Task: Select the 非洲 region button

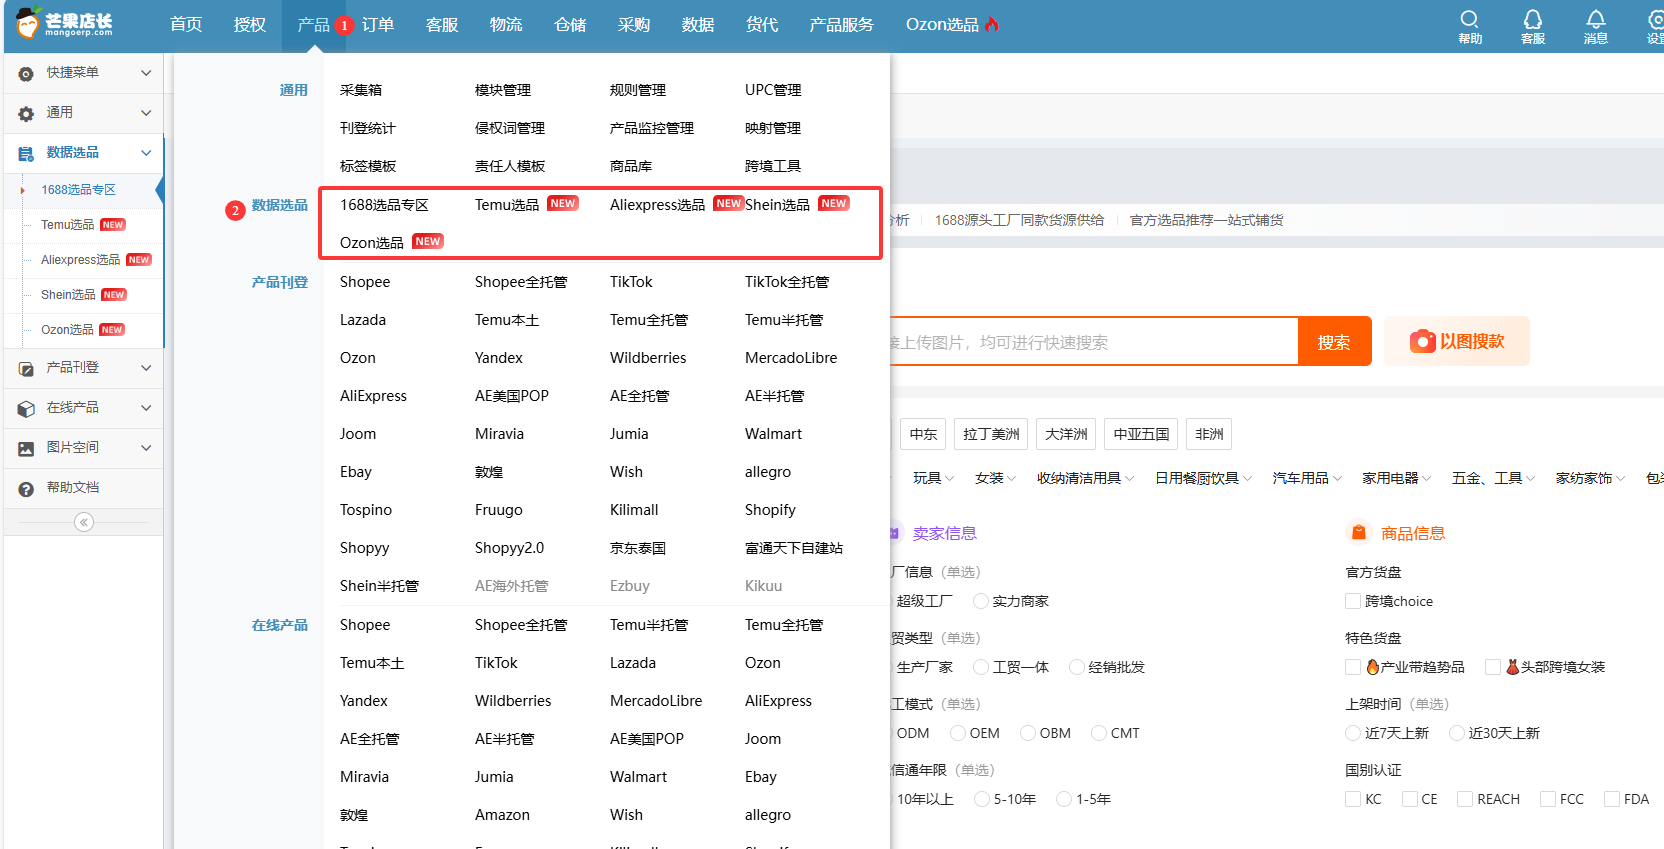Action: click(x=1209, y=434)
